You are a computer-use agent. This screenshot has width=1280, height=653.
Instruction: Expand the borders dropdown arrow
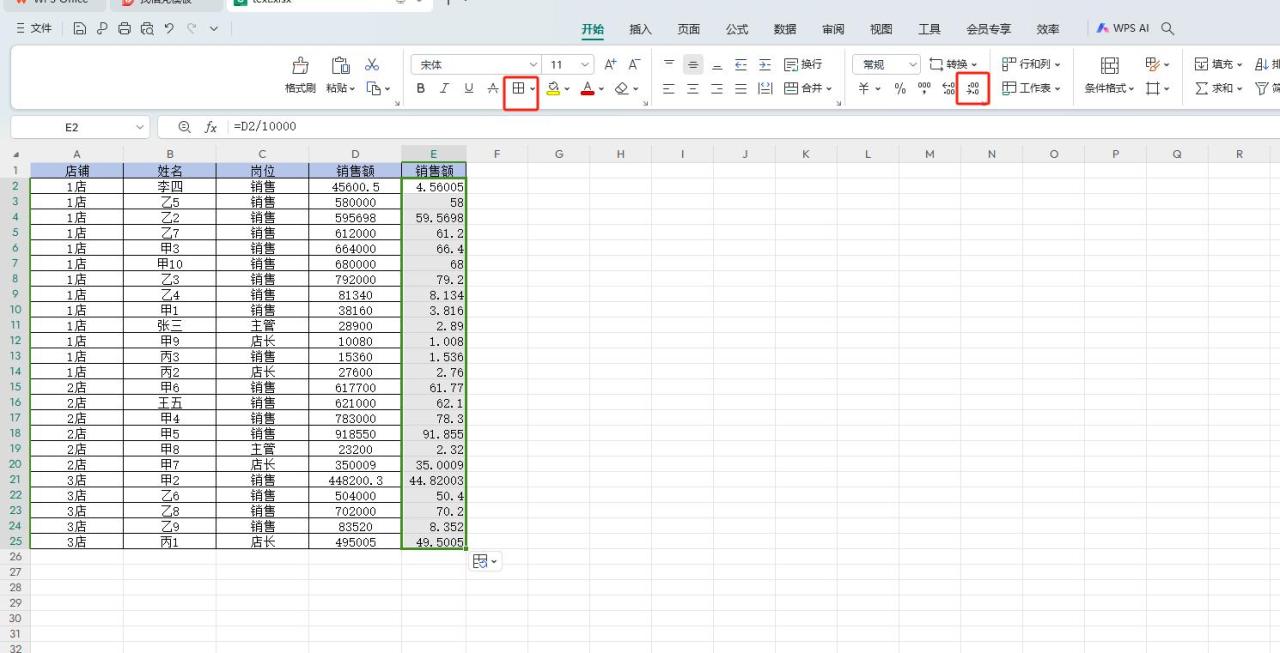533,88
